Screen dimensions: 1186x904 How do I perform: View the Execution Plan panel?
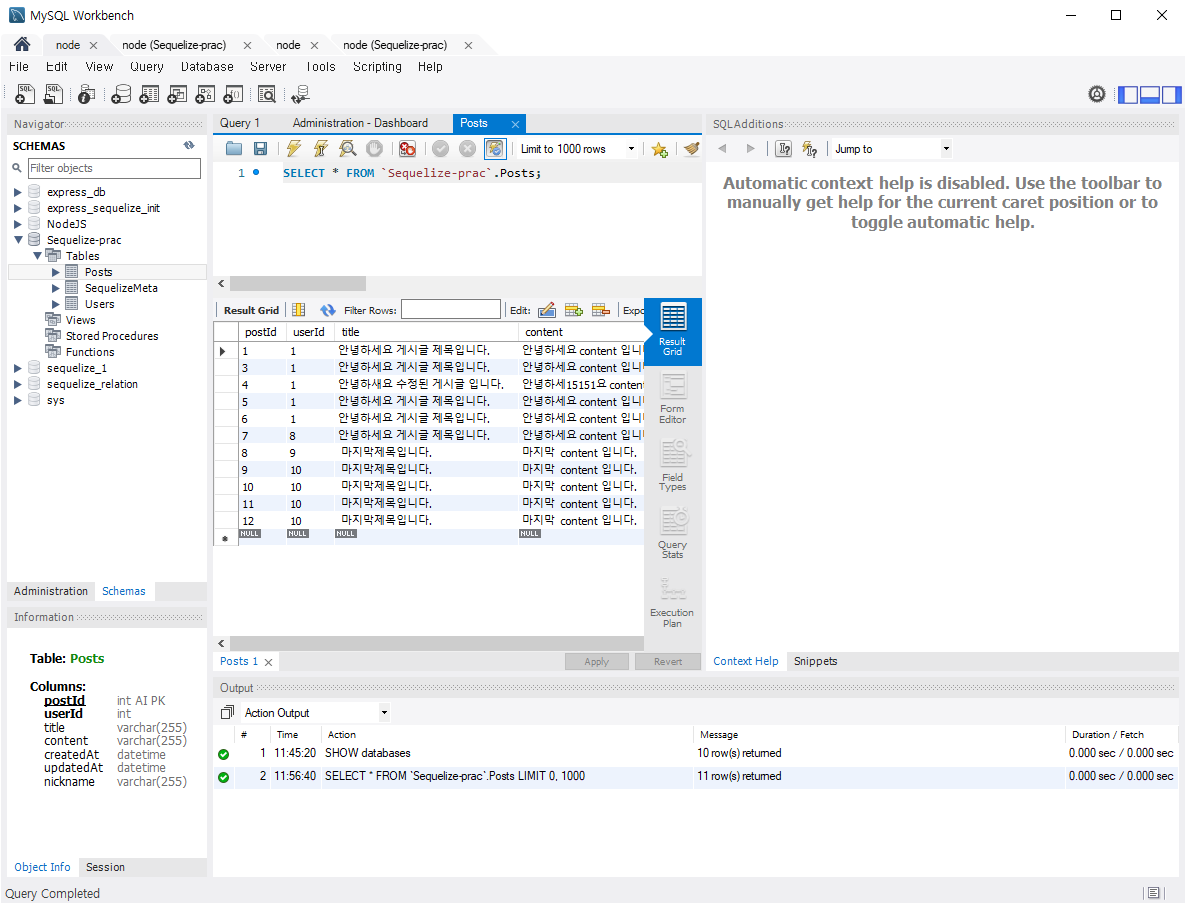click(x=672, y=603)
